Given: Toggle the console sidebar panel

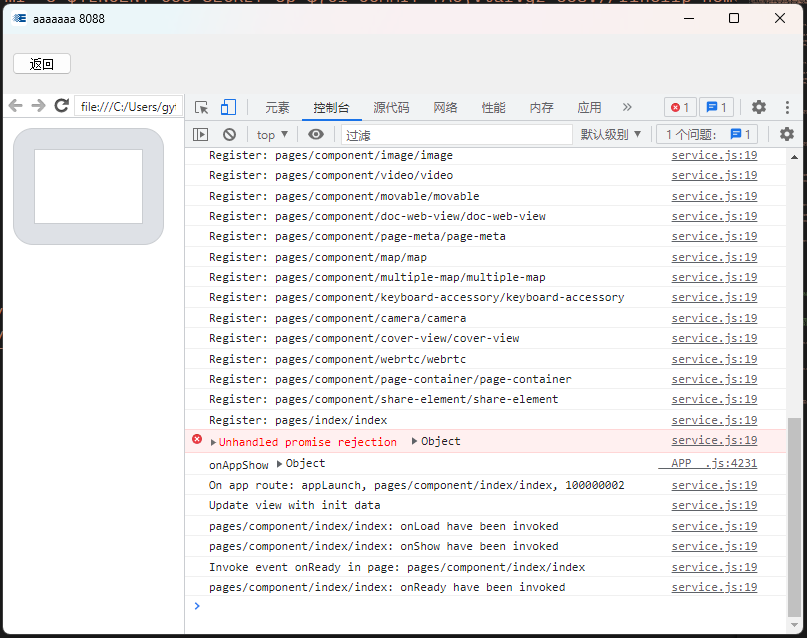Looking at the screenshot, I should coord(201,134).
